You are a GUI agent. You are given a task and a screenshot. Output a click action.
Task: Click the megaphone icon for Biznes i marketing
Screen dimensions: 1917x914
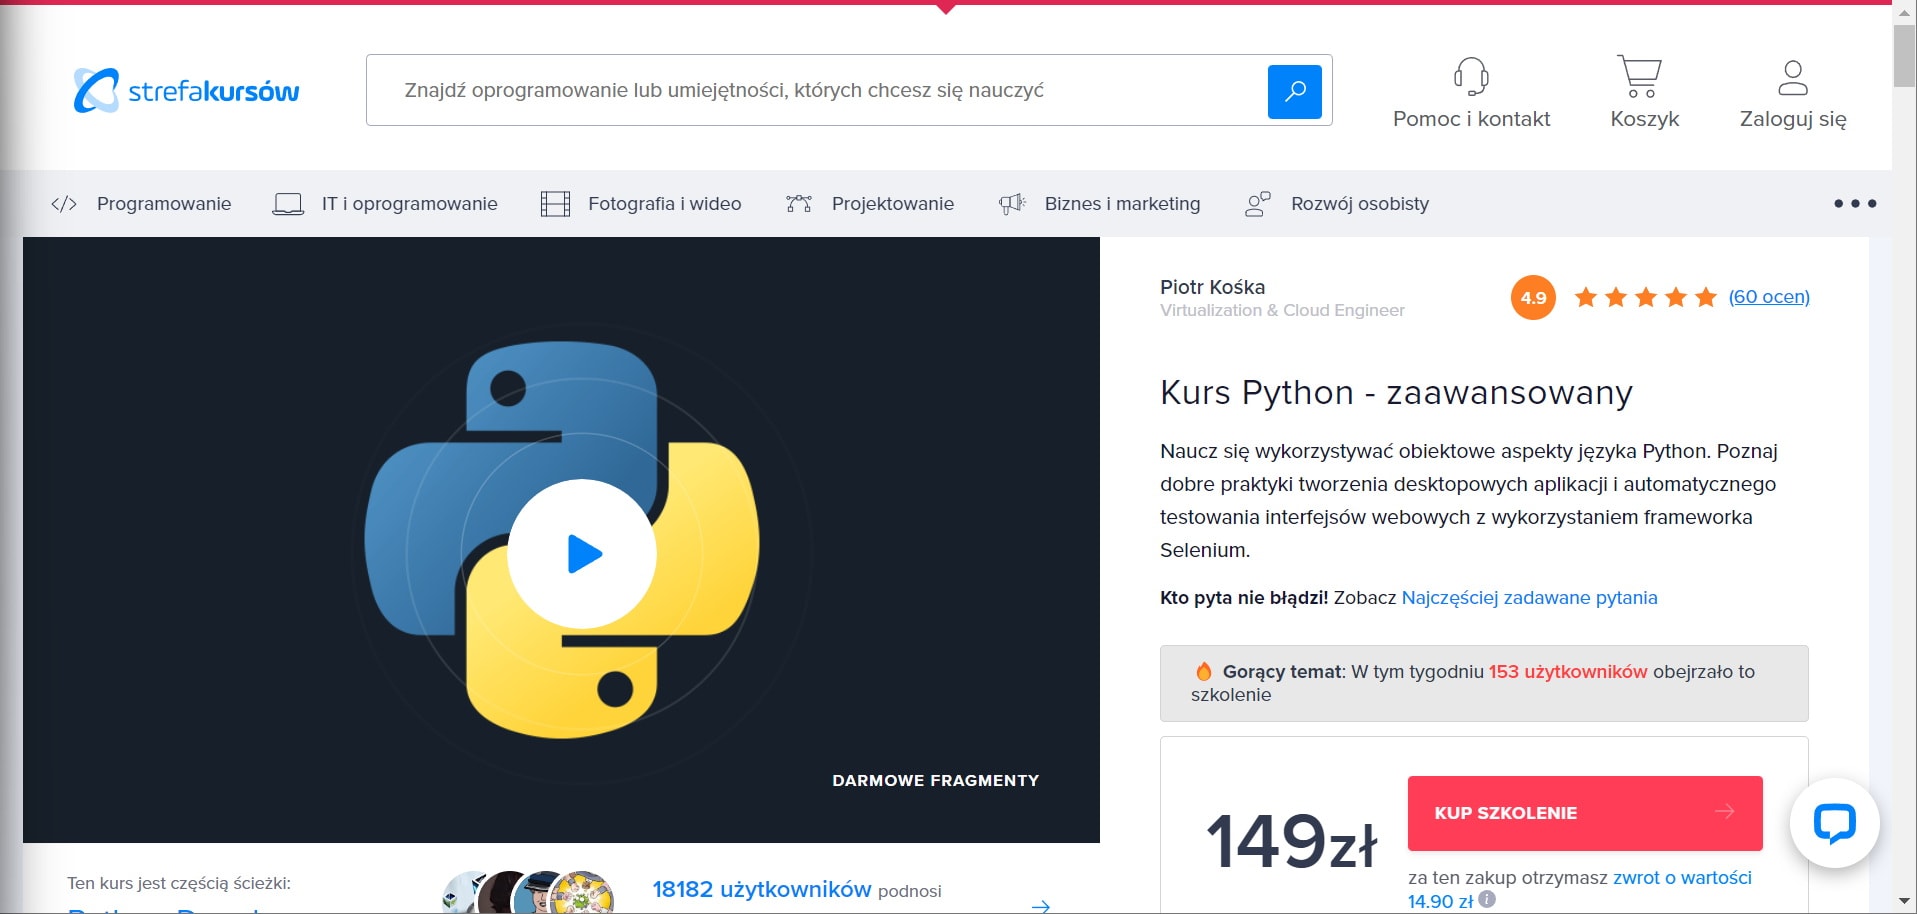[1012, 204]
